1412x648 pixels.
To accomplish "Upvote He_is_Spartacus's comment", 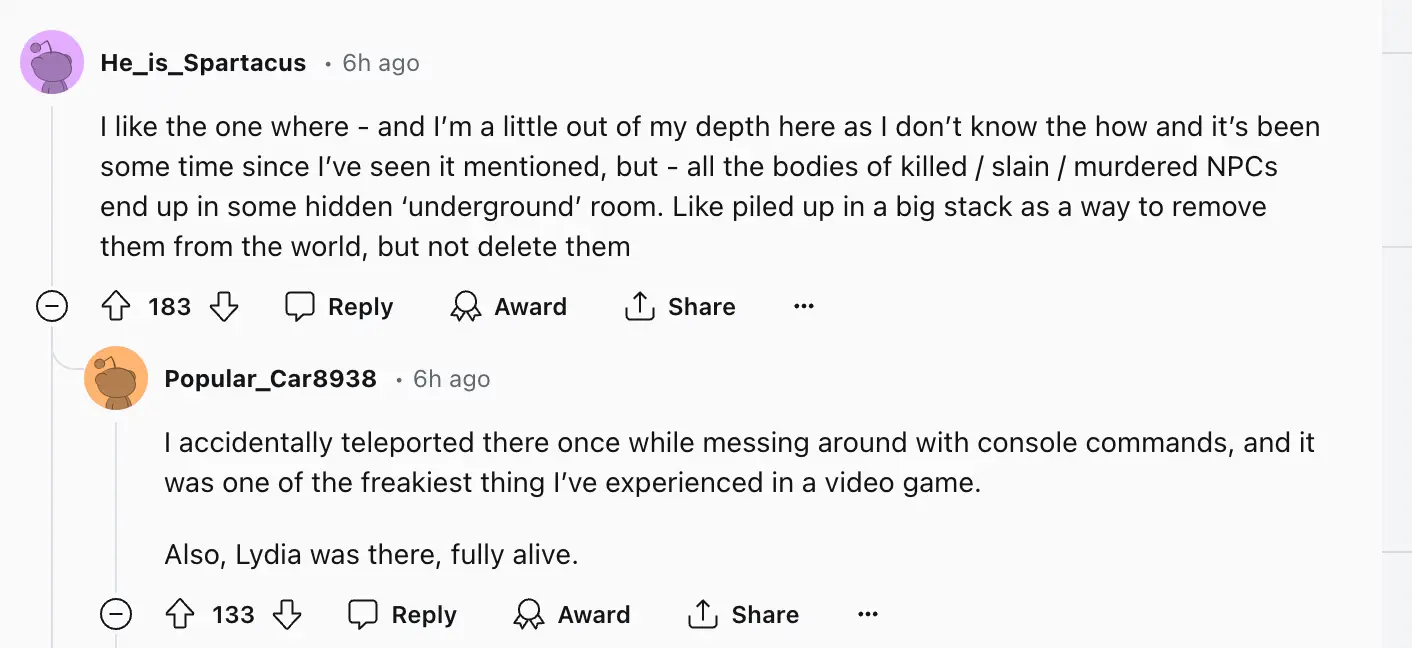I will point(116,307).
